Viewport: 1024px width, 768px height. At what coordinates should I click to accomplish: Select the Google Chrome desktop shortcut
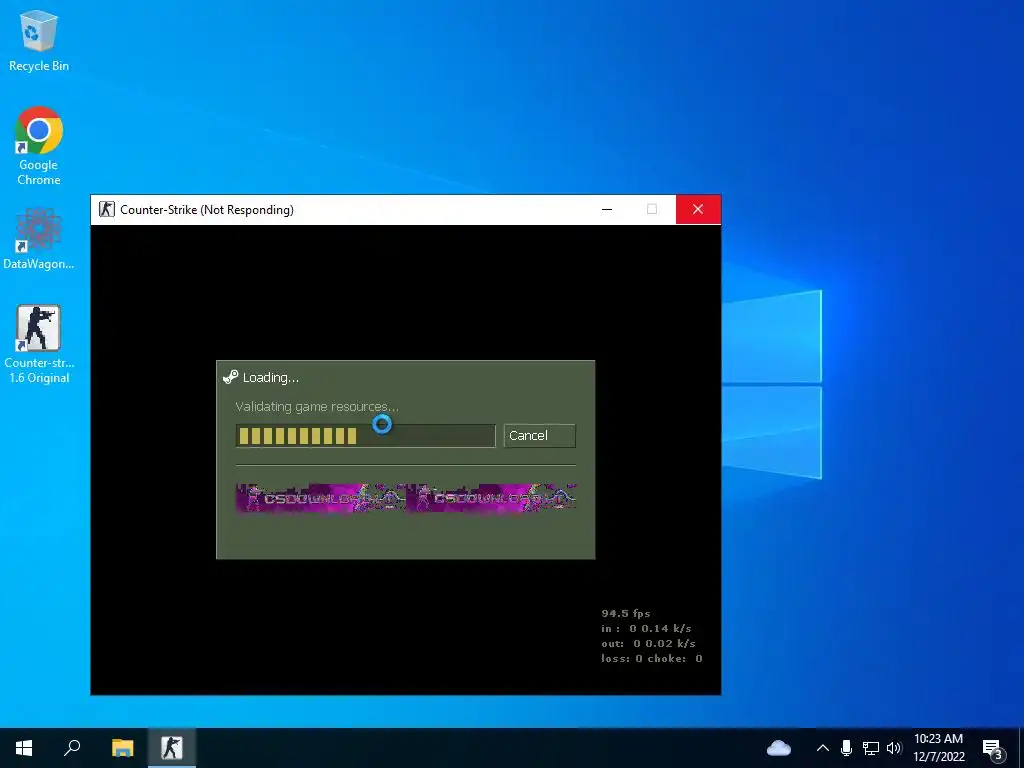(39, 146)
